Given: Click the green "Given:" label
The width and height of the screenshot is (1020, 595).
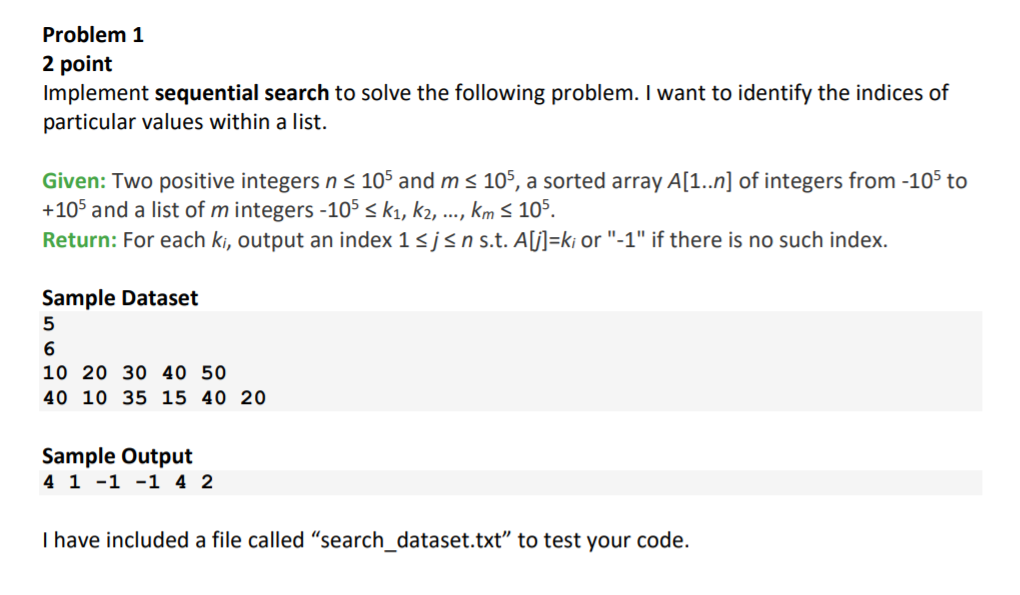Looking at the screenshot, I should pyautogui.click(x=74, y=181).
